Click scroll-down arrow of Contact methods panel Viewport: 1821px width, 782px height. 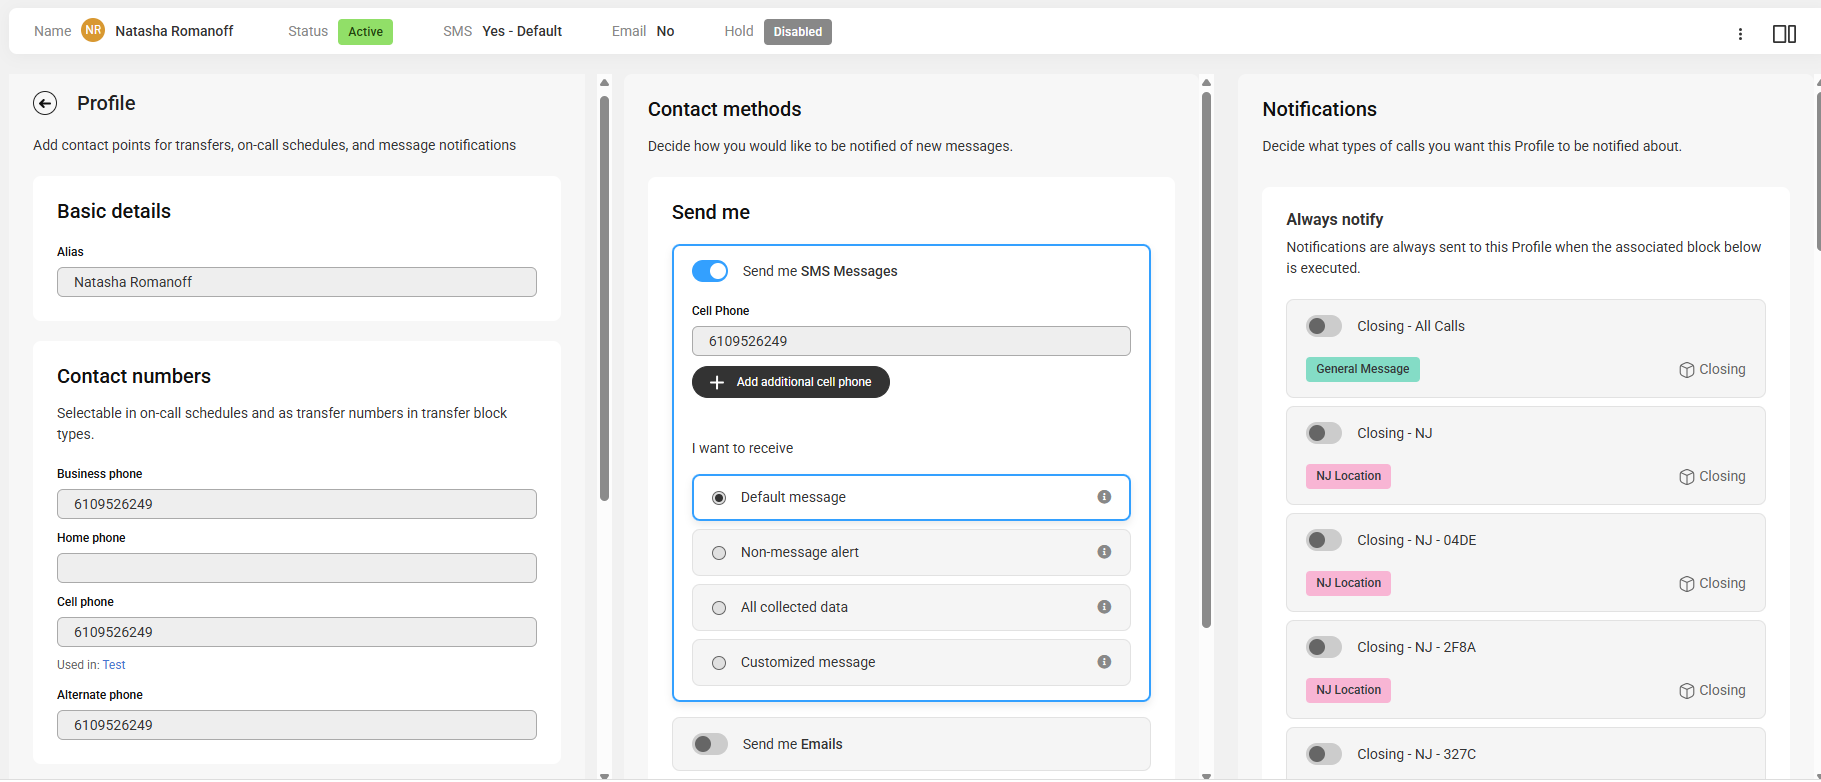click(x=1206, y=775)
